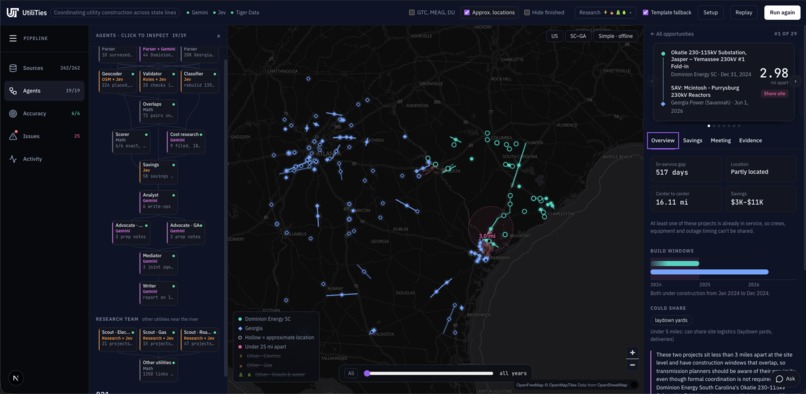Inspect the Classifier agent node
The width and height of the screenshot is (806, 394).
point(199,81)
